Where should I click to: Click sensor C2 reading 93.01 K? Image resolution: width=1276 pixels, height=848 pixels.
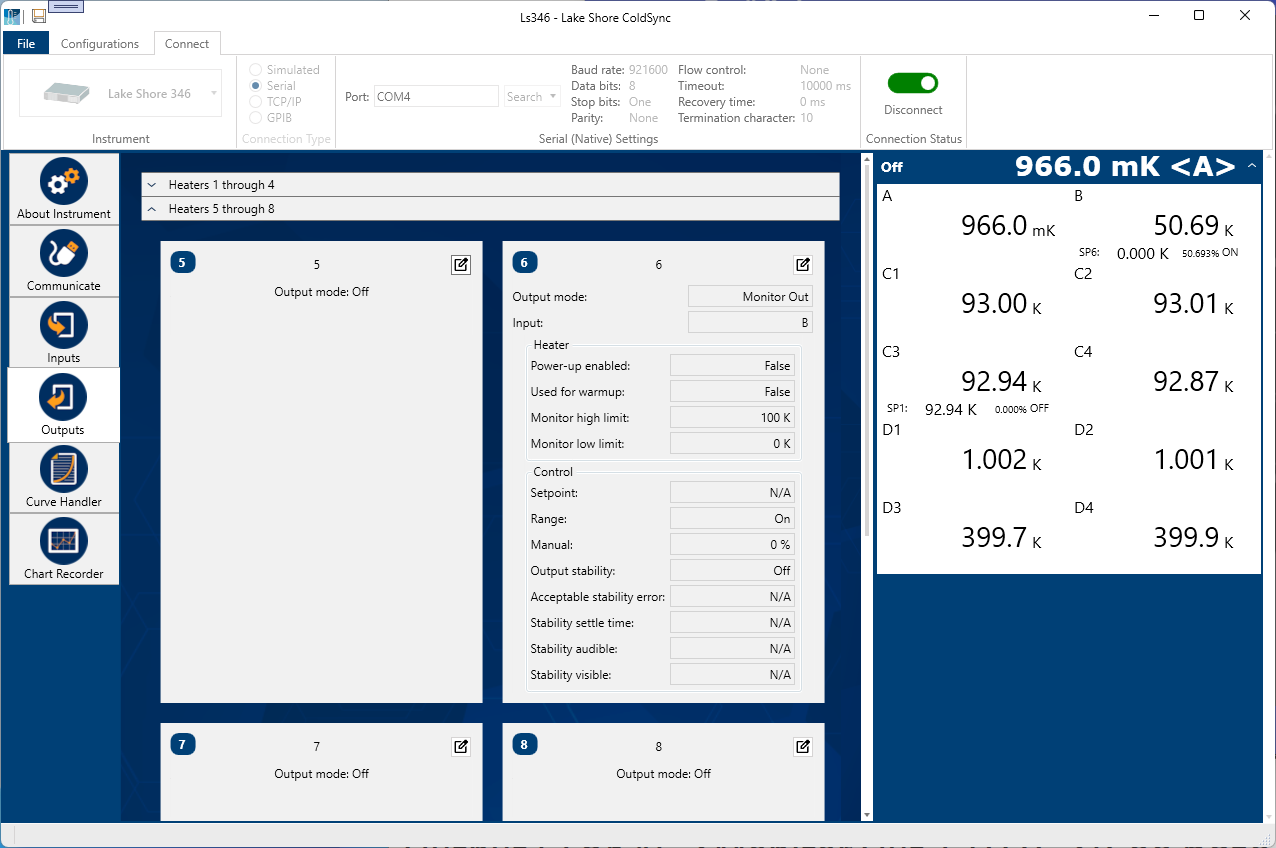(1193, 304)
